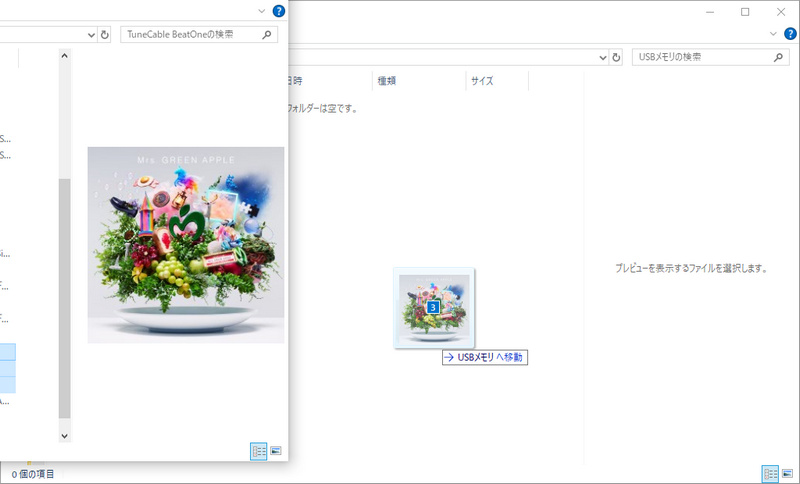The height and width of the screenshot is (484, 800).
Task: Focus the USBメモリの検索 search field
Action: pyautogui.click(x=704, y=58)
